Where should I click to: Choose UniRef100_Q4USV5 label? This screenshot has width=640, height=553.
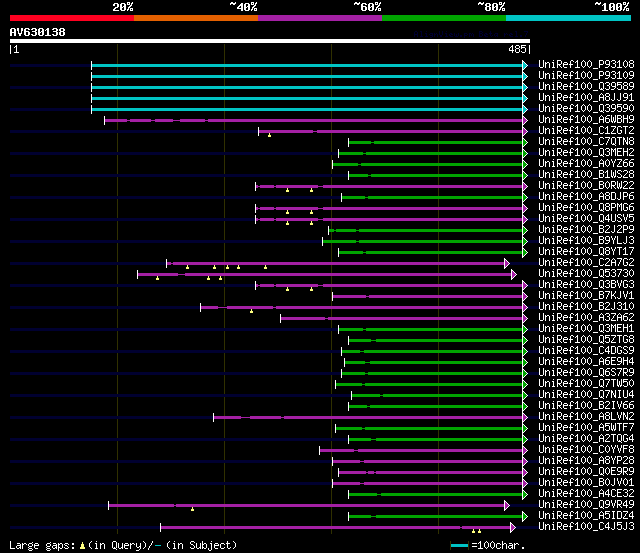pos(586,219)
